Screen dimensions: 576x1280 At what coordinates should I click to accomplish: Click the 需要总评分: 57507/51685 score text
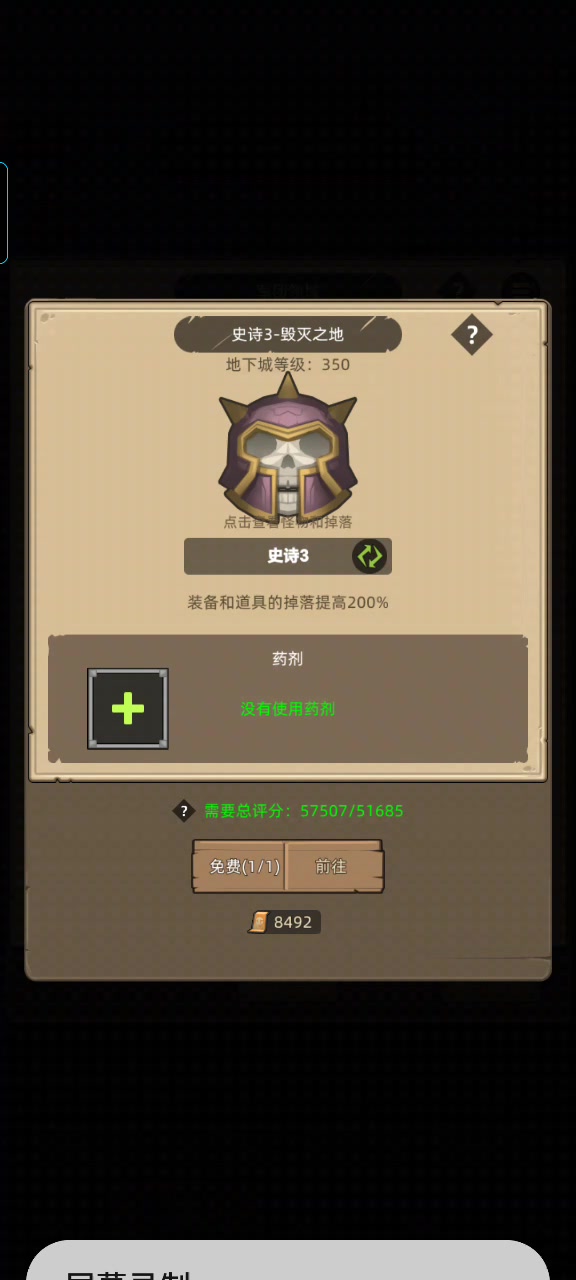point(304,811)
